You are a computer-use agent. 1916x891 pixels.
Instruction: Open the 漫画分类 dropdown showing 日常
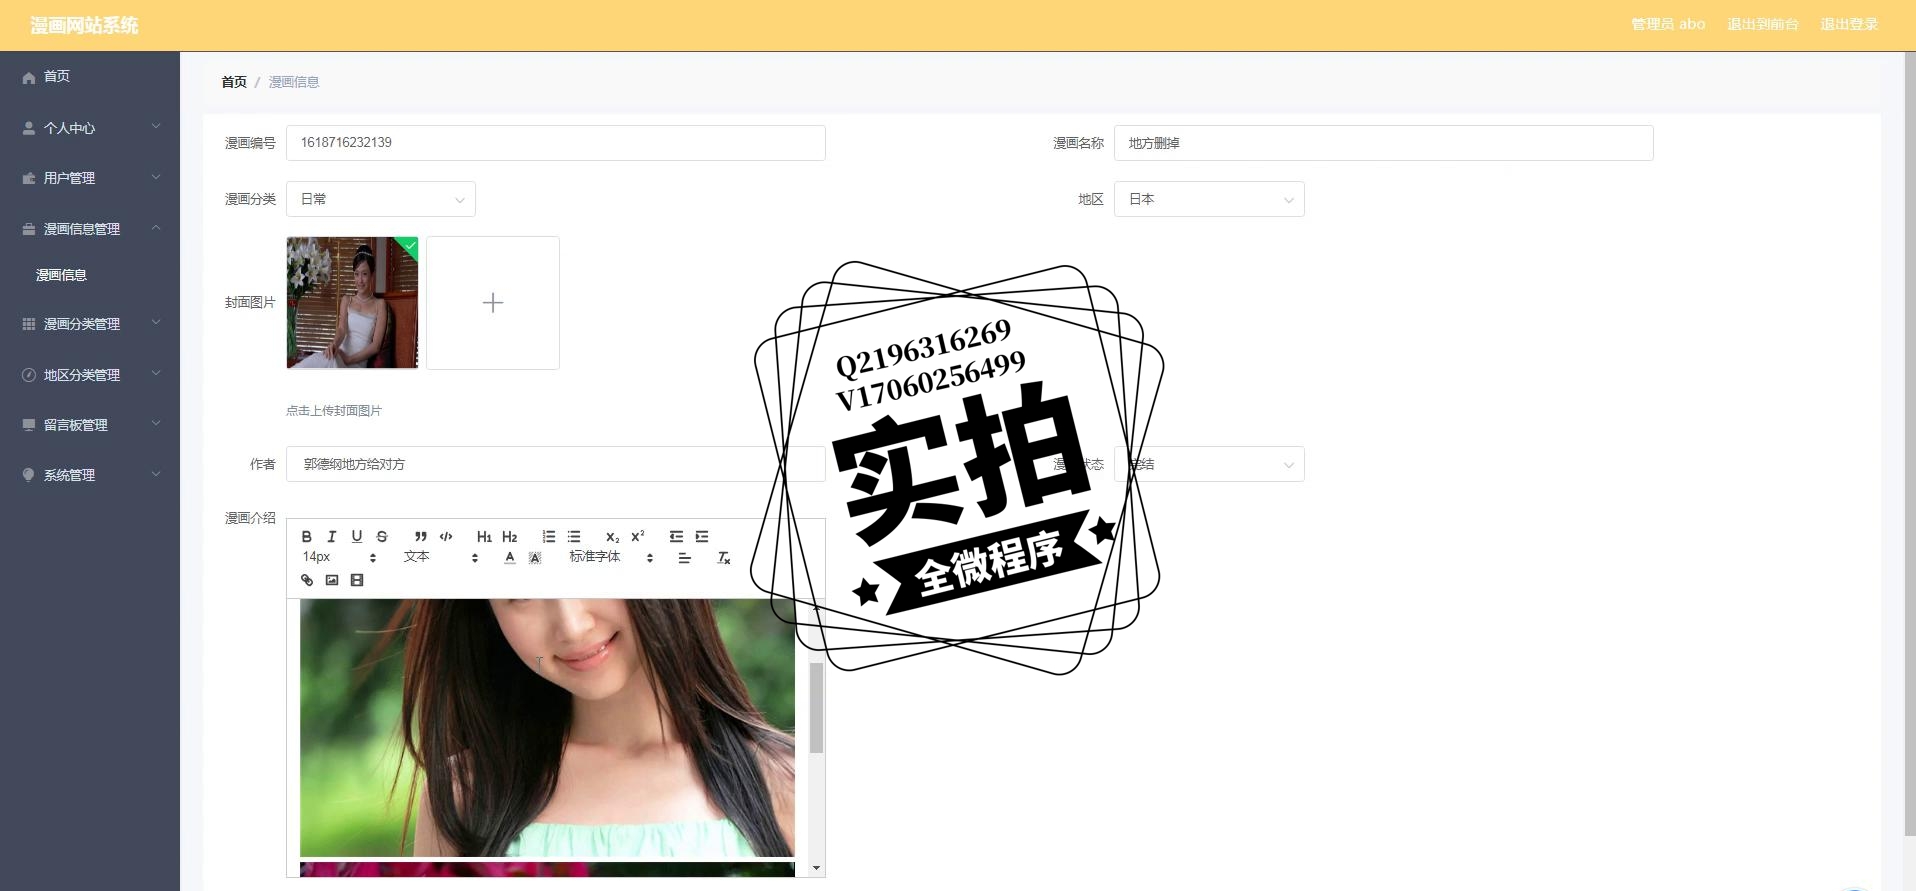[x=381, y=199]
